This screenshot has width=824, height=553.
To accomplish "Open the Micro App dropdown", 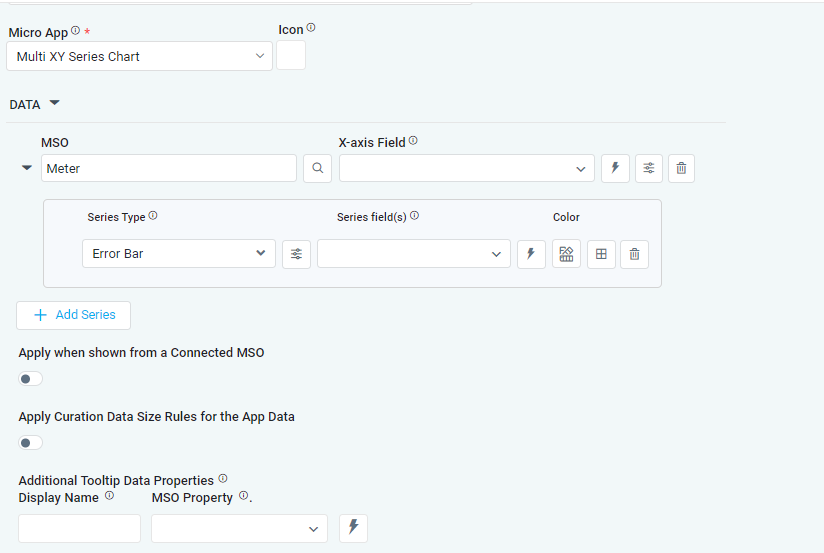I will point(139,57).
